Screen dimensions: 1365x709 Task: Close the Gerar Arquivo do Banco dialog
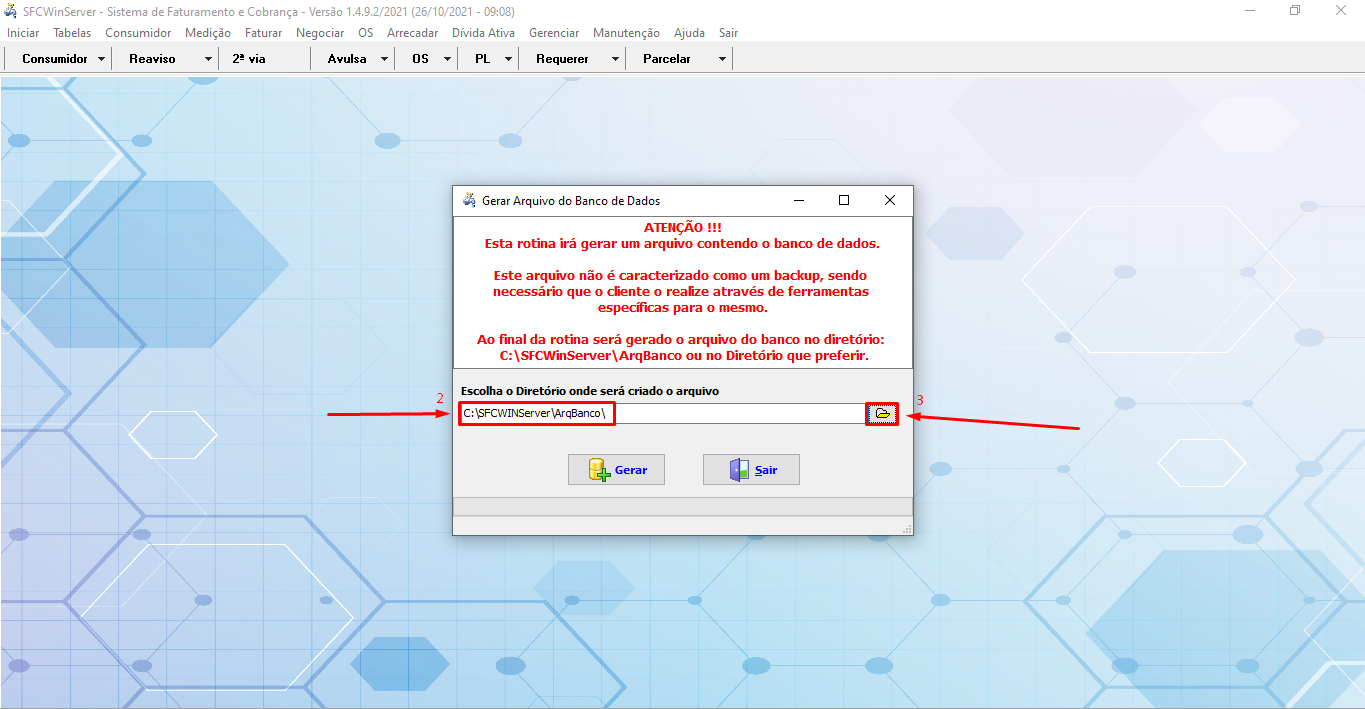[x=889, y=200]
